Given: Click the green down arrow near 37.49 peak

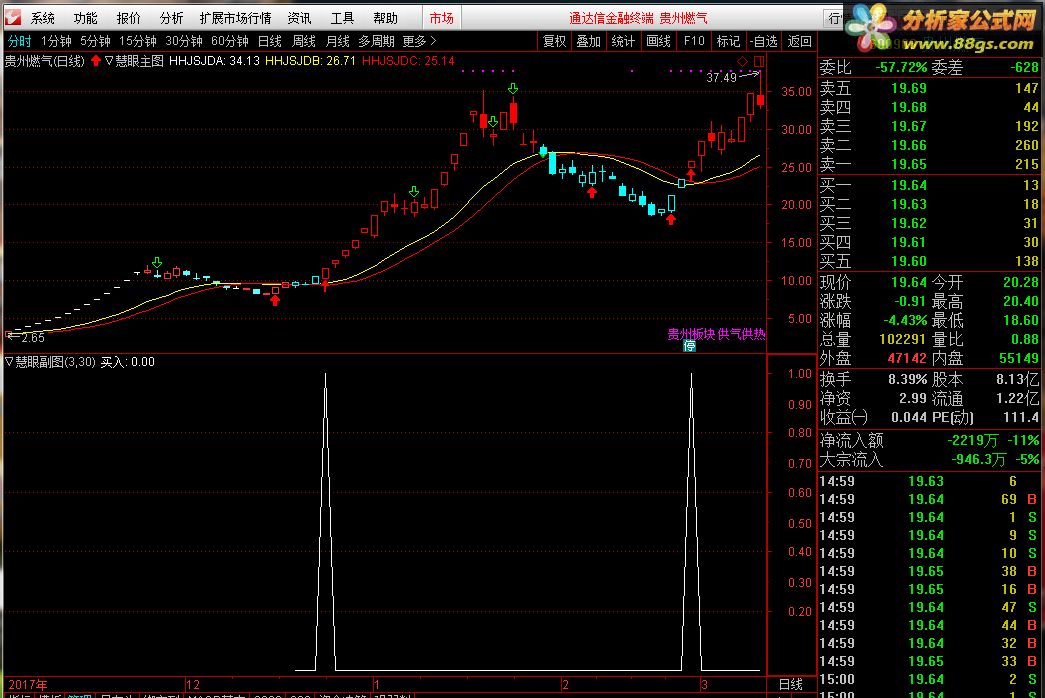Looking at the screenshot, I should click(513, 89).
